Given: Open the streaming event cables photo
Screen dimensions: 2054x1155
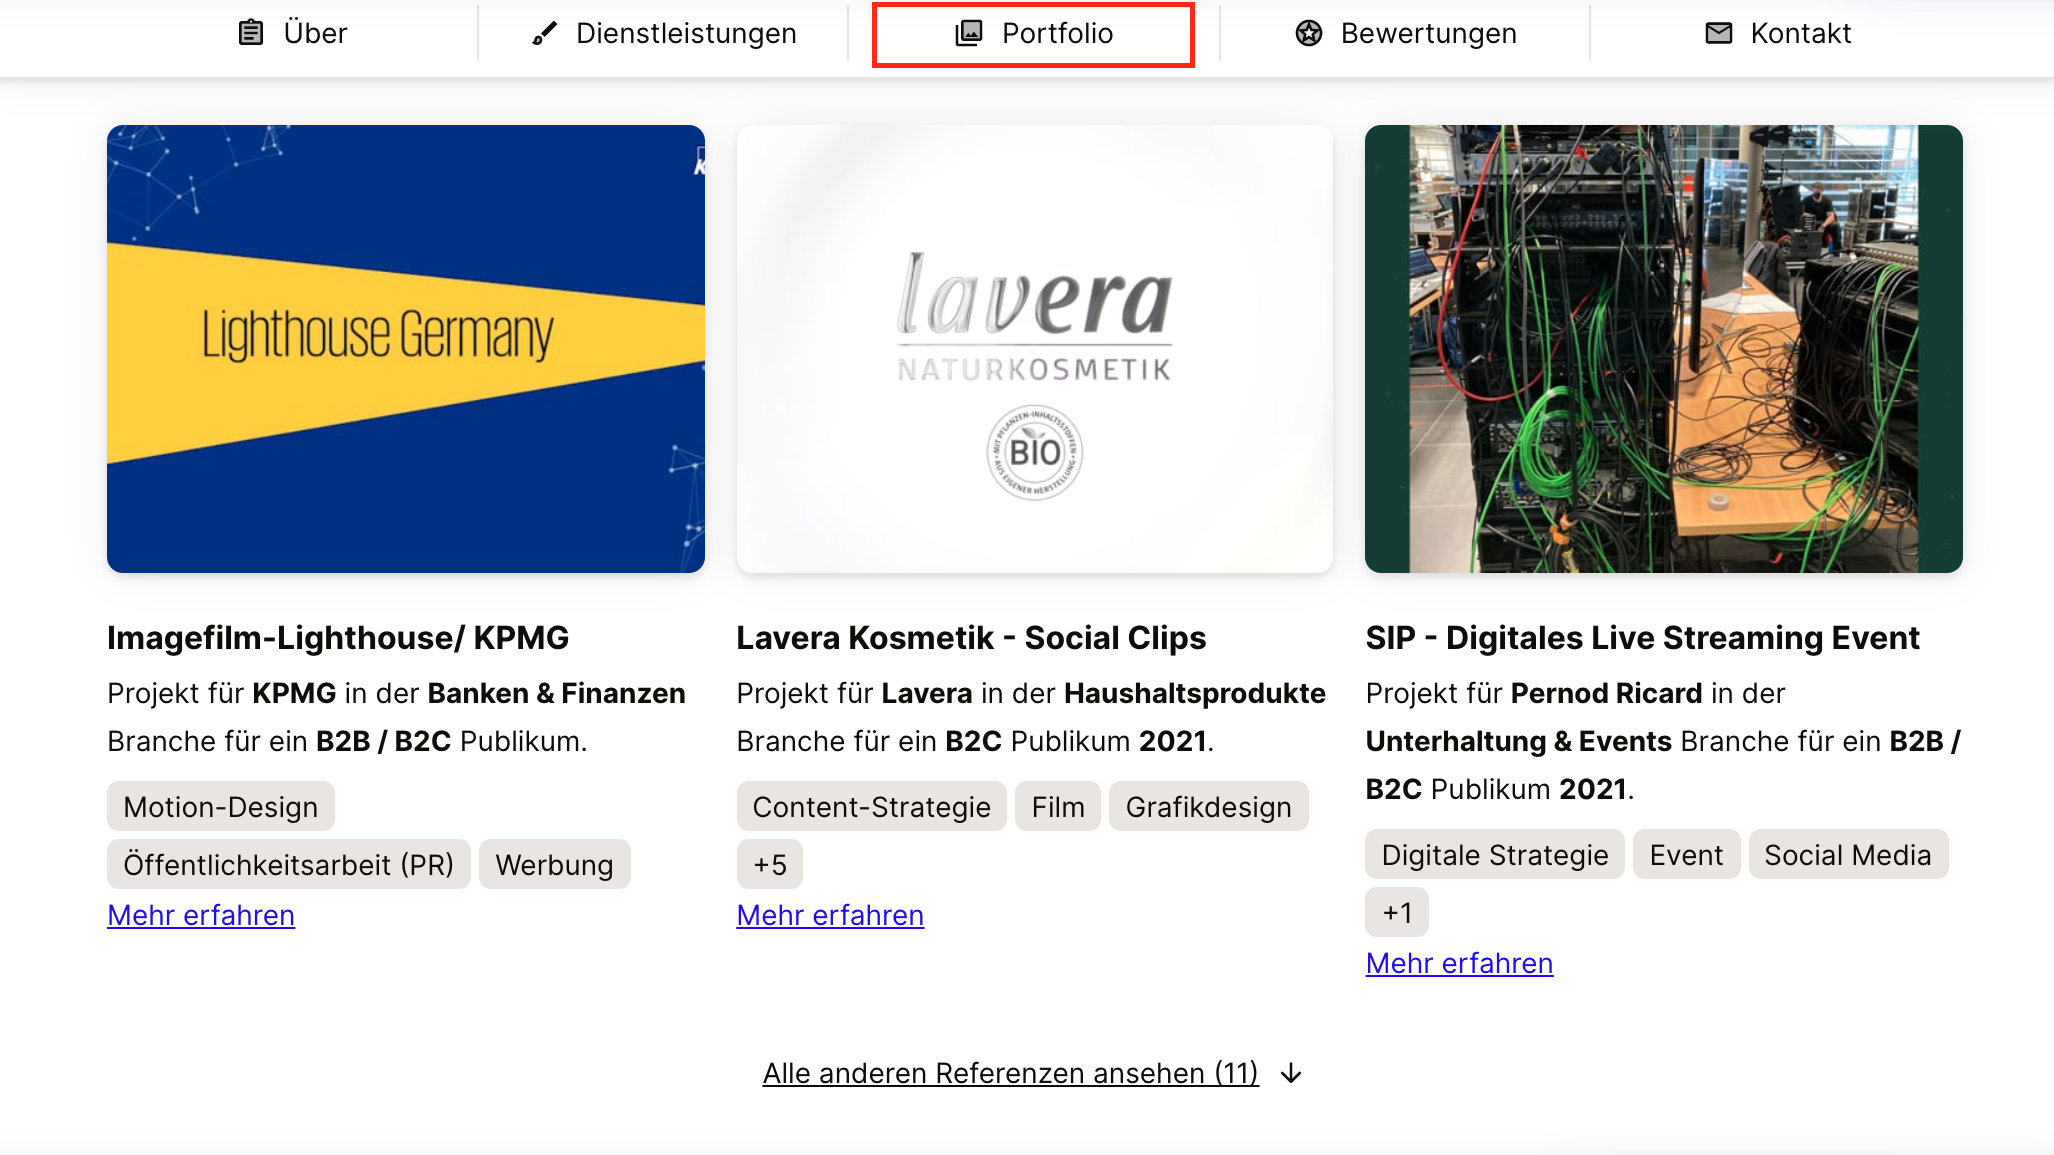Looking at the screenshot, I should (x=1664, y=349).
